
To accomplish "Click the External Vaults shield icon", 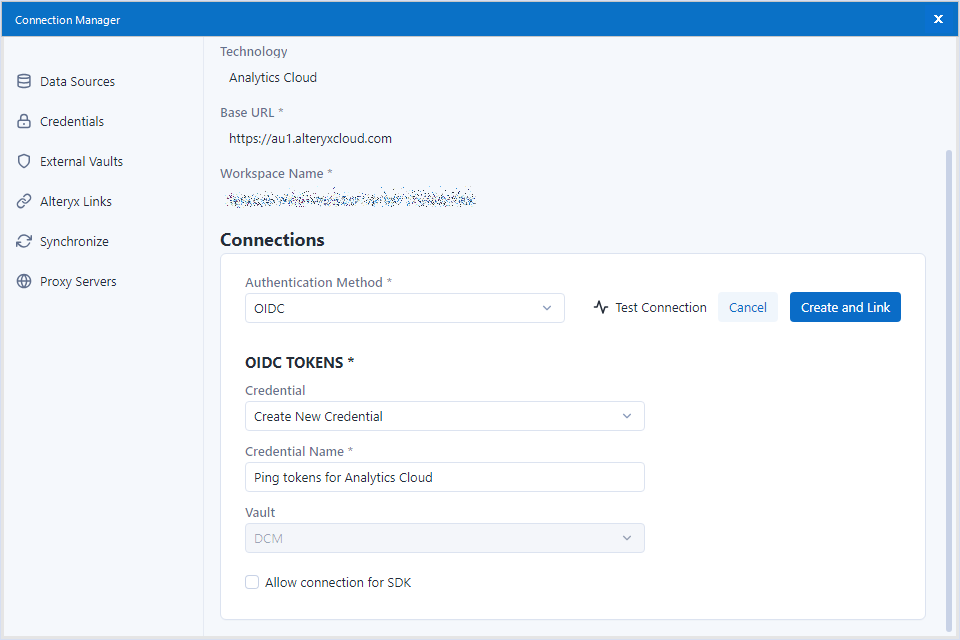I will pos(24,161).
